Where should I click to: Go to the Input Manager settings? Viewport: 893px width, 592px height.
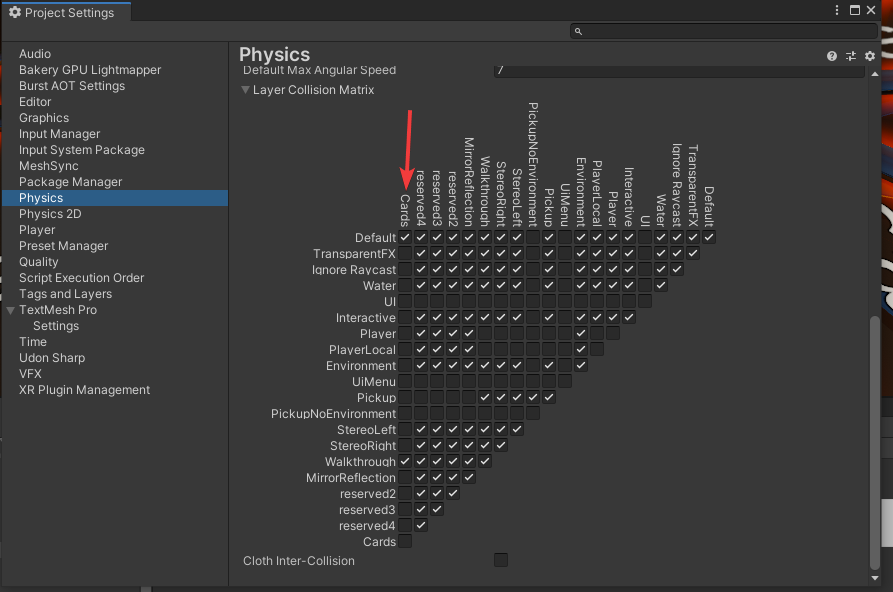coord(59,134)
